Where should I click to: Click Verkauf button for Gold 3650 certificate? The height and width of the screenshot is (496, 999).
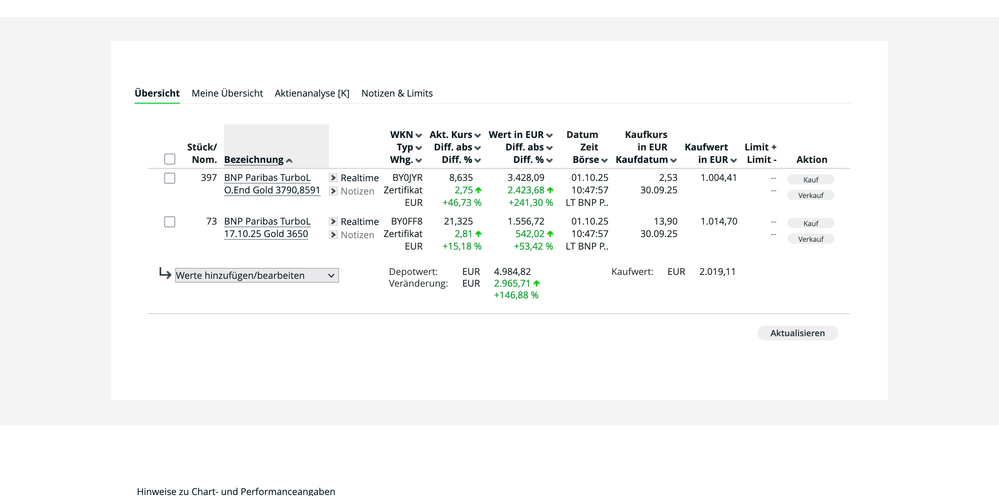(810, 239)
